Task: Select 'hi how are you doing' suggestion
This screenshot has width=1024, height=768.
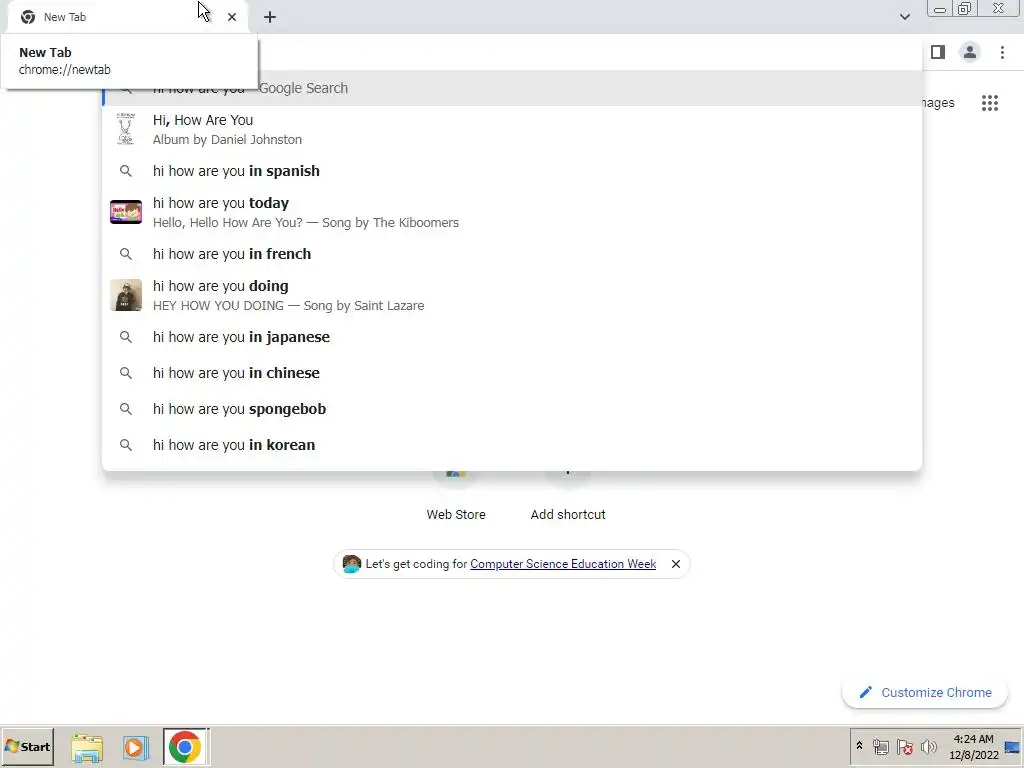Action: (x=512, y=295)
